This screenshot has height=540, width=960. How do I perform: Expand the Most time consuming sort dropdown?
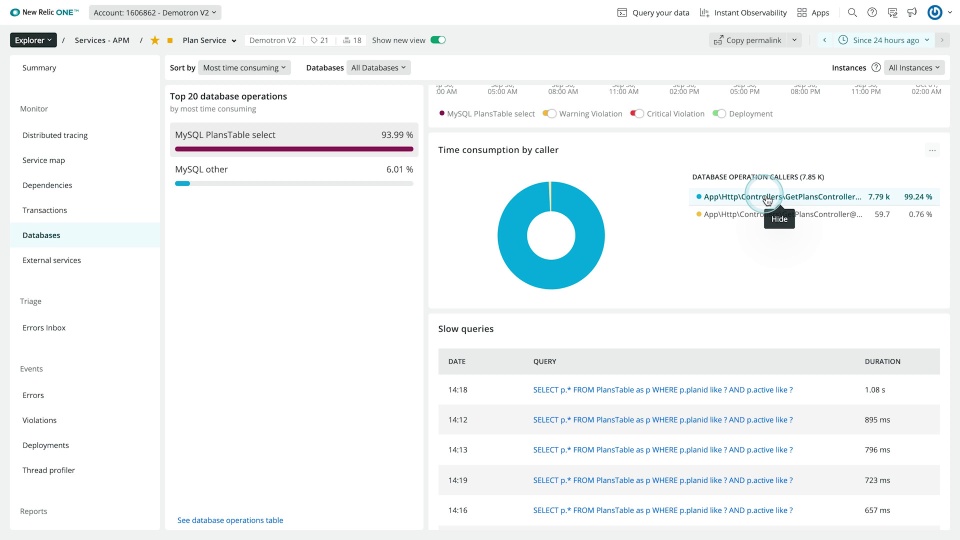pos(244,67)
